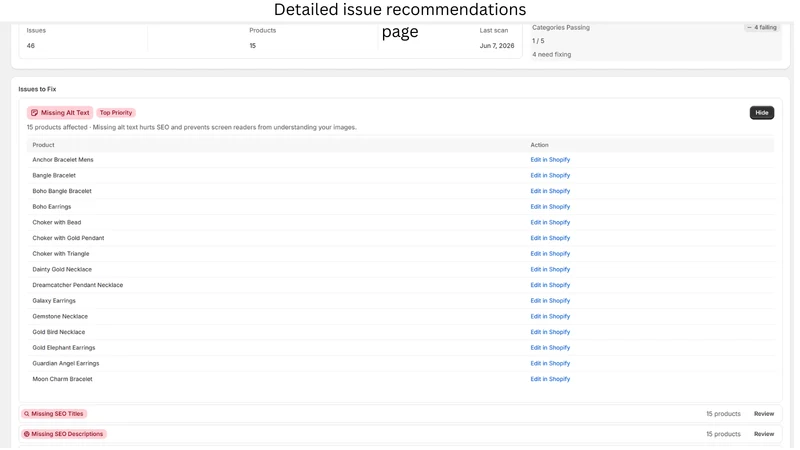The image size is (800, 450).
Task: Click the Missing SEO Descriptions badge icon
Action: tap(27, 434)
